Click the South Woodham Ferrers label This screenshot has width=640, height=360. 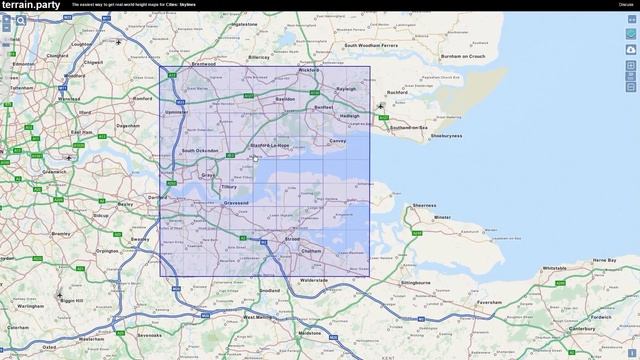coord(371,45)
